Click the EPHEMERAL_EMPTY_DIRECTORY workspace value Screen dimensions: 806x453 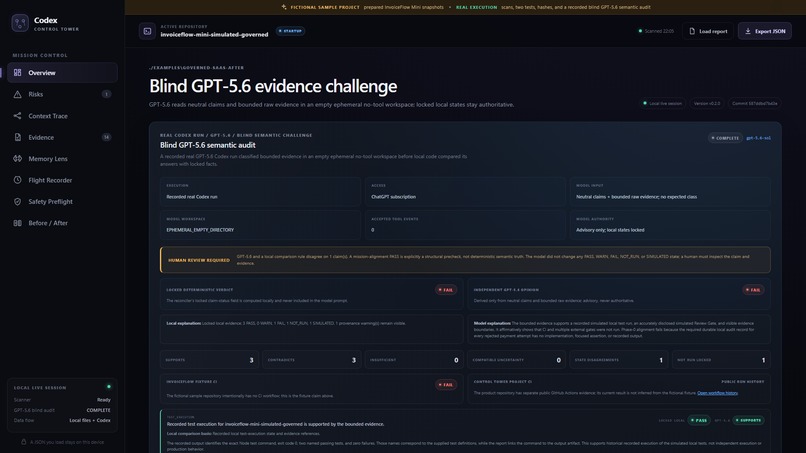[200, 230]
